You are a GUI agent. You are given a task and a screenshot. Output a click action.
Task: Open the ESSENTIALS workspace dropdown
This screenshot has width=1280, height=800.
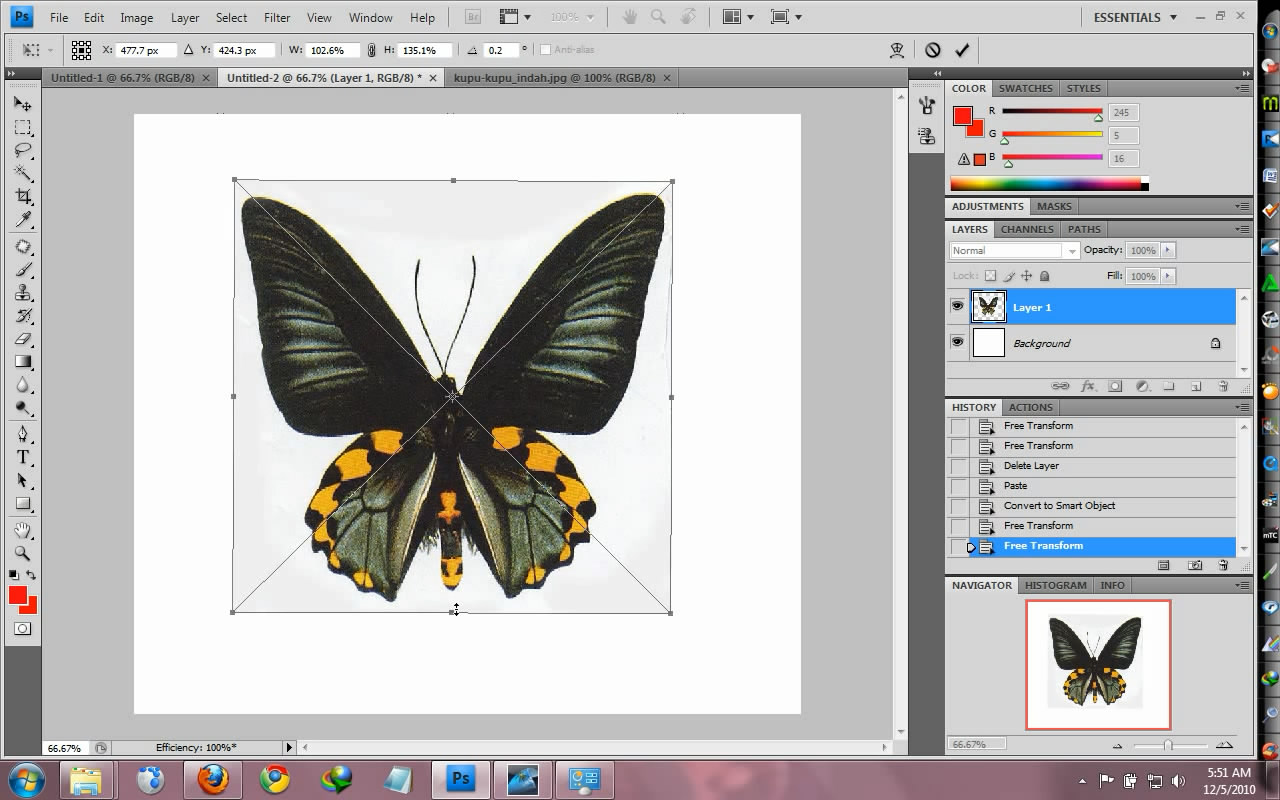point(1136,17)
